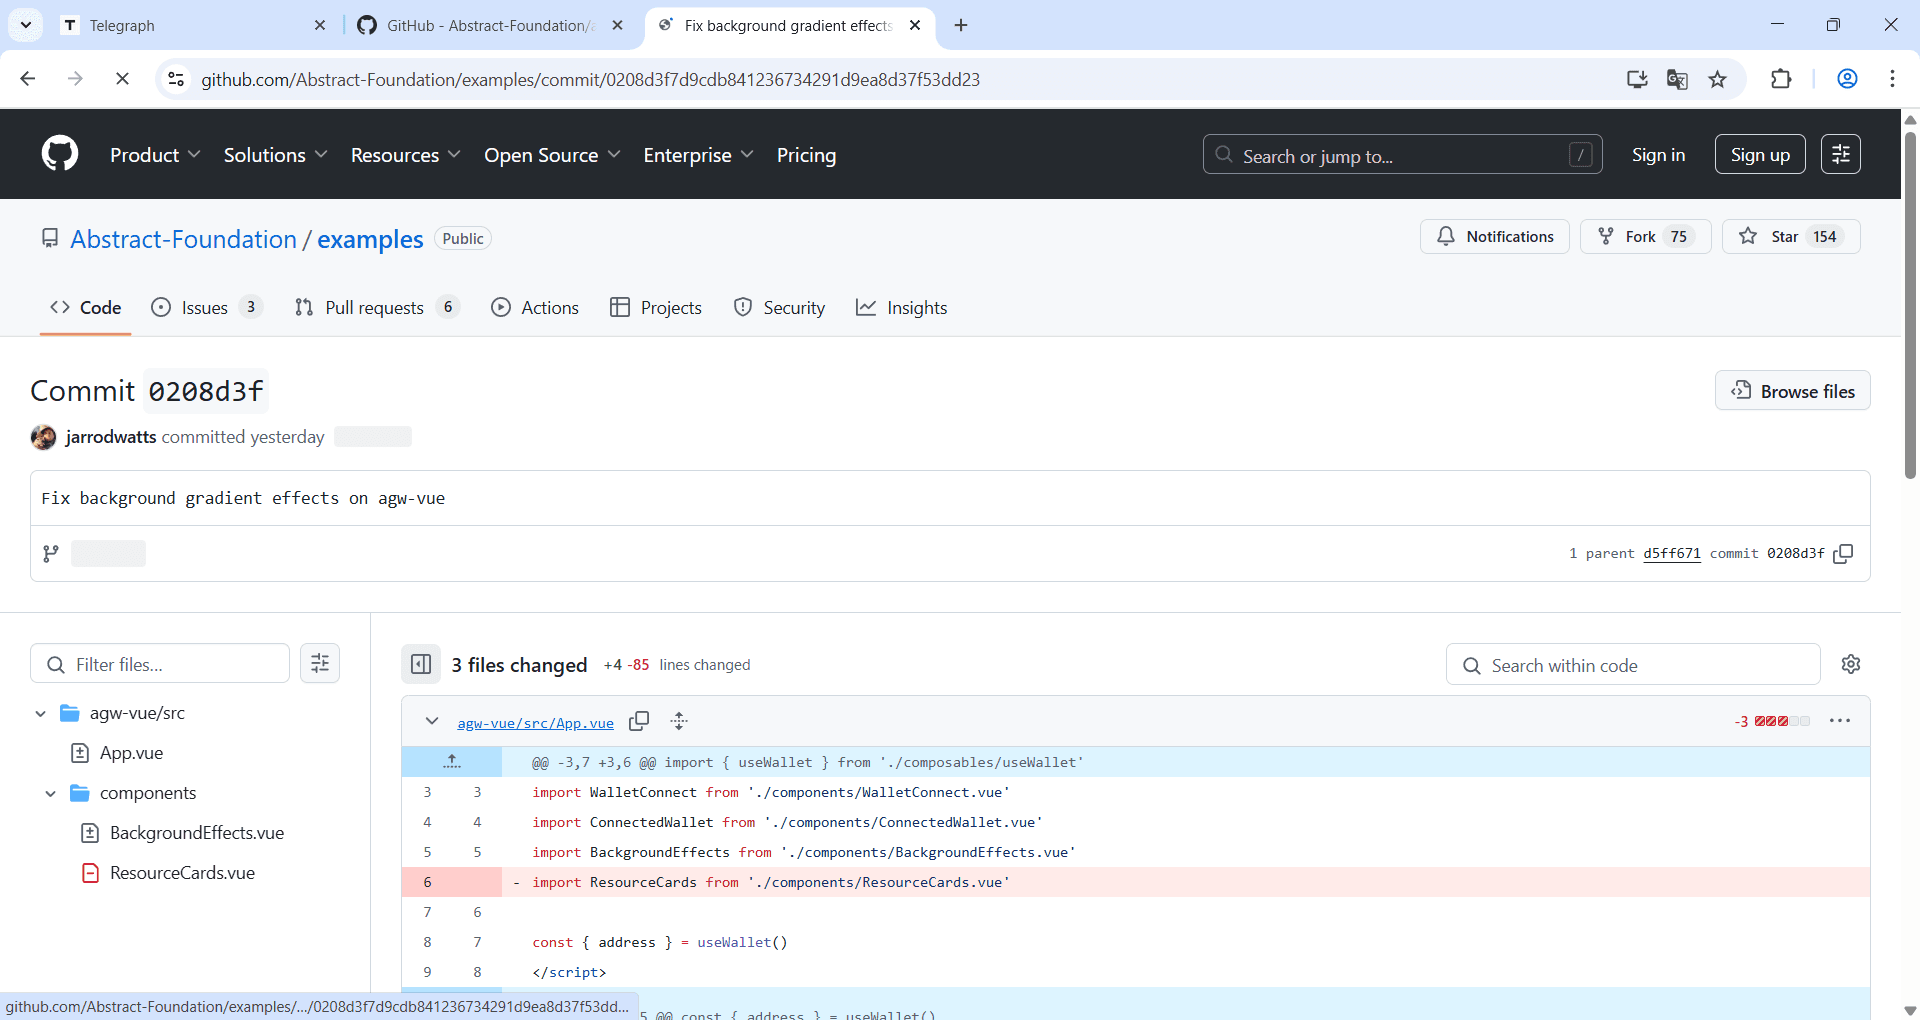Expand all lines in App.vue diff
This screenshot has height=1020, width=1920.
point(679,721)
